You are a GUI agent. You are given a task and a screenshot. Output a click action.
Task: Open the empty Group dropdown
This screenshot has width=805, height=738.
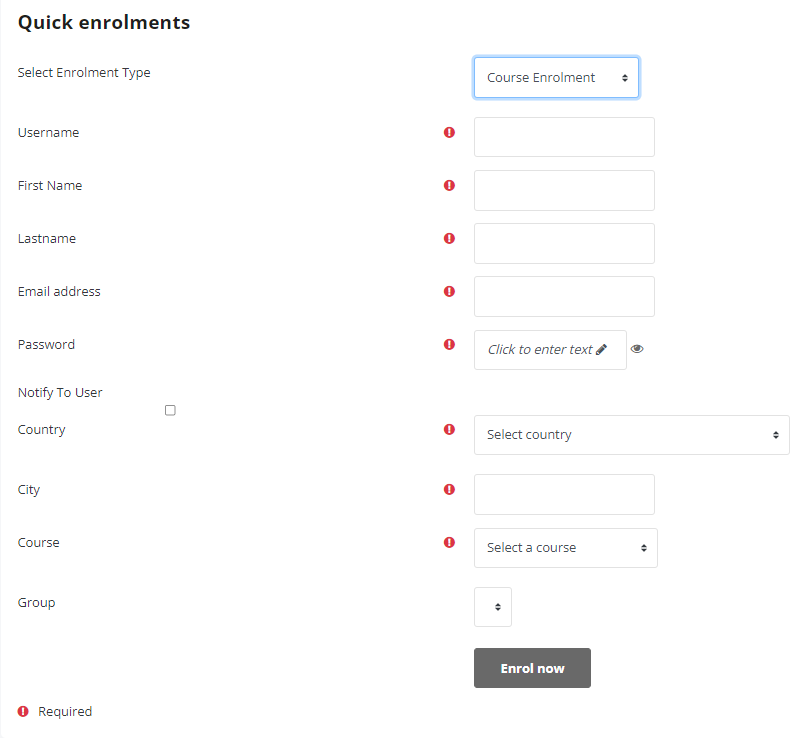pyautogui.click(x=493, y=607)
